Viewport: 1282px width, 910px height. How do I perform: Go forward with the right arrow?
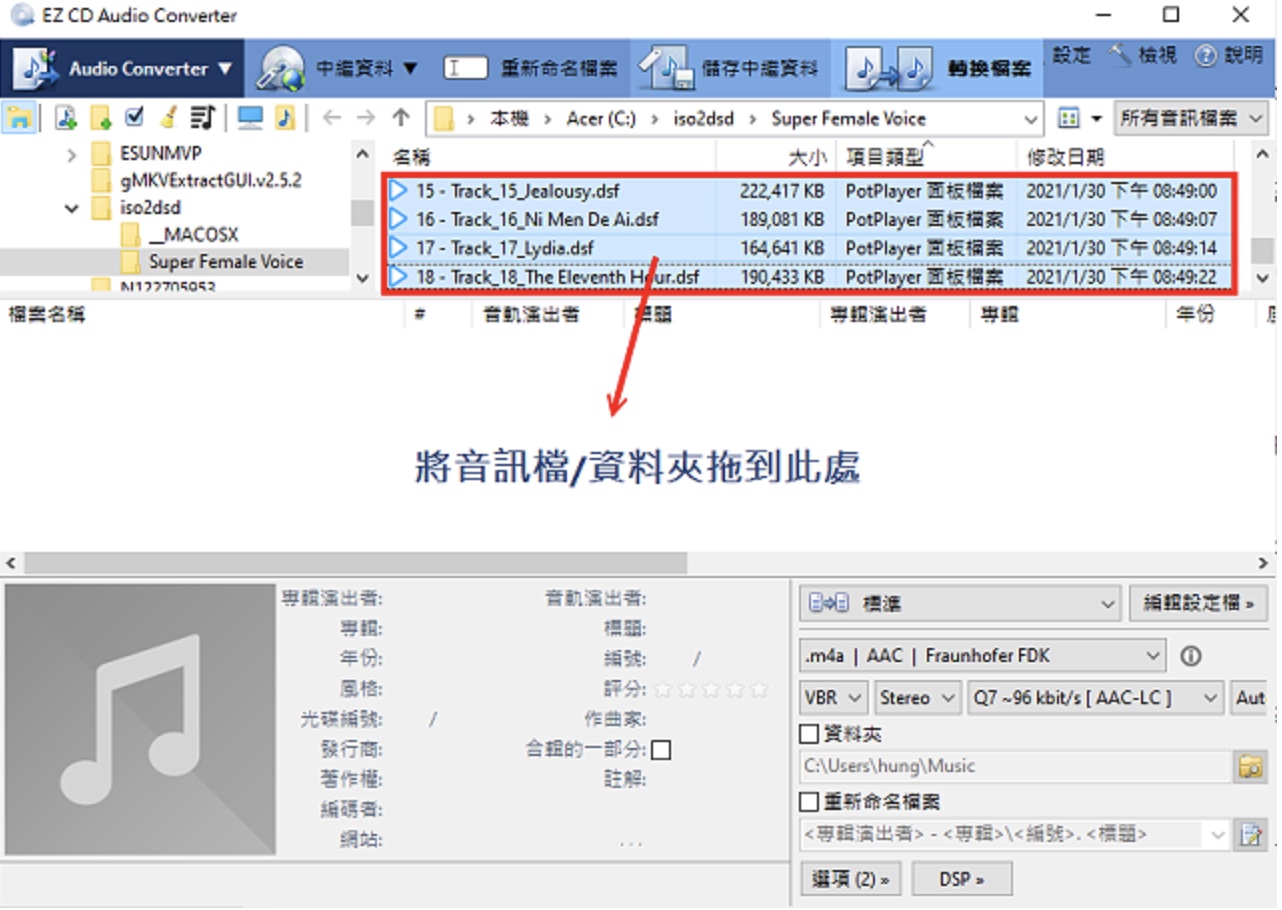(x=366, y=118)
